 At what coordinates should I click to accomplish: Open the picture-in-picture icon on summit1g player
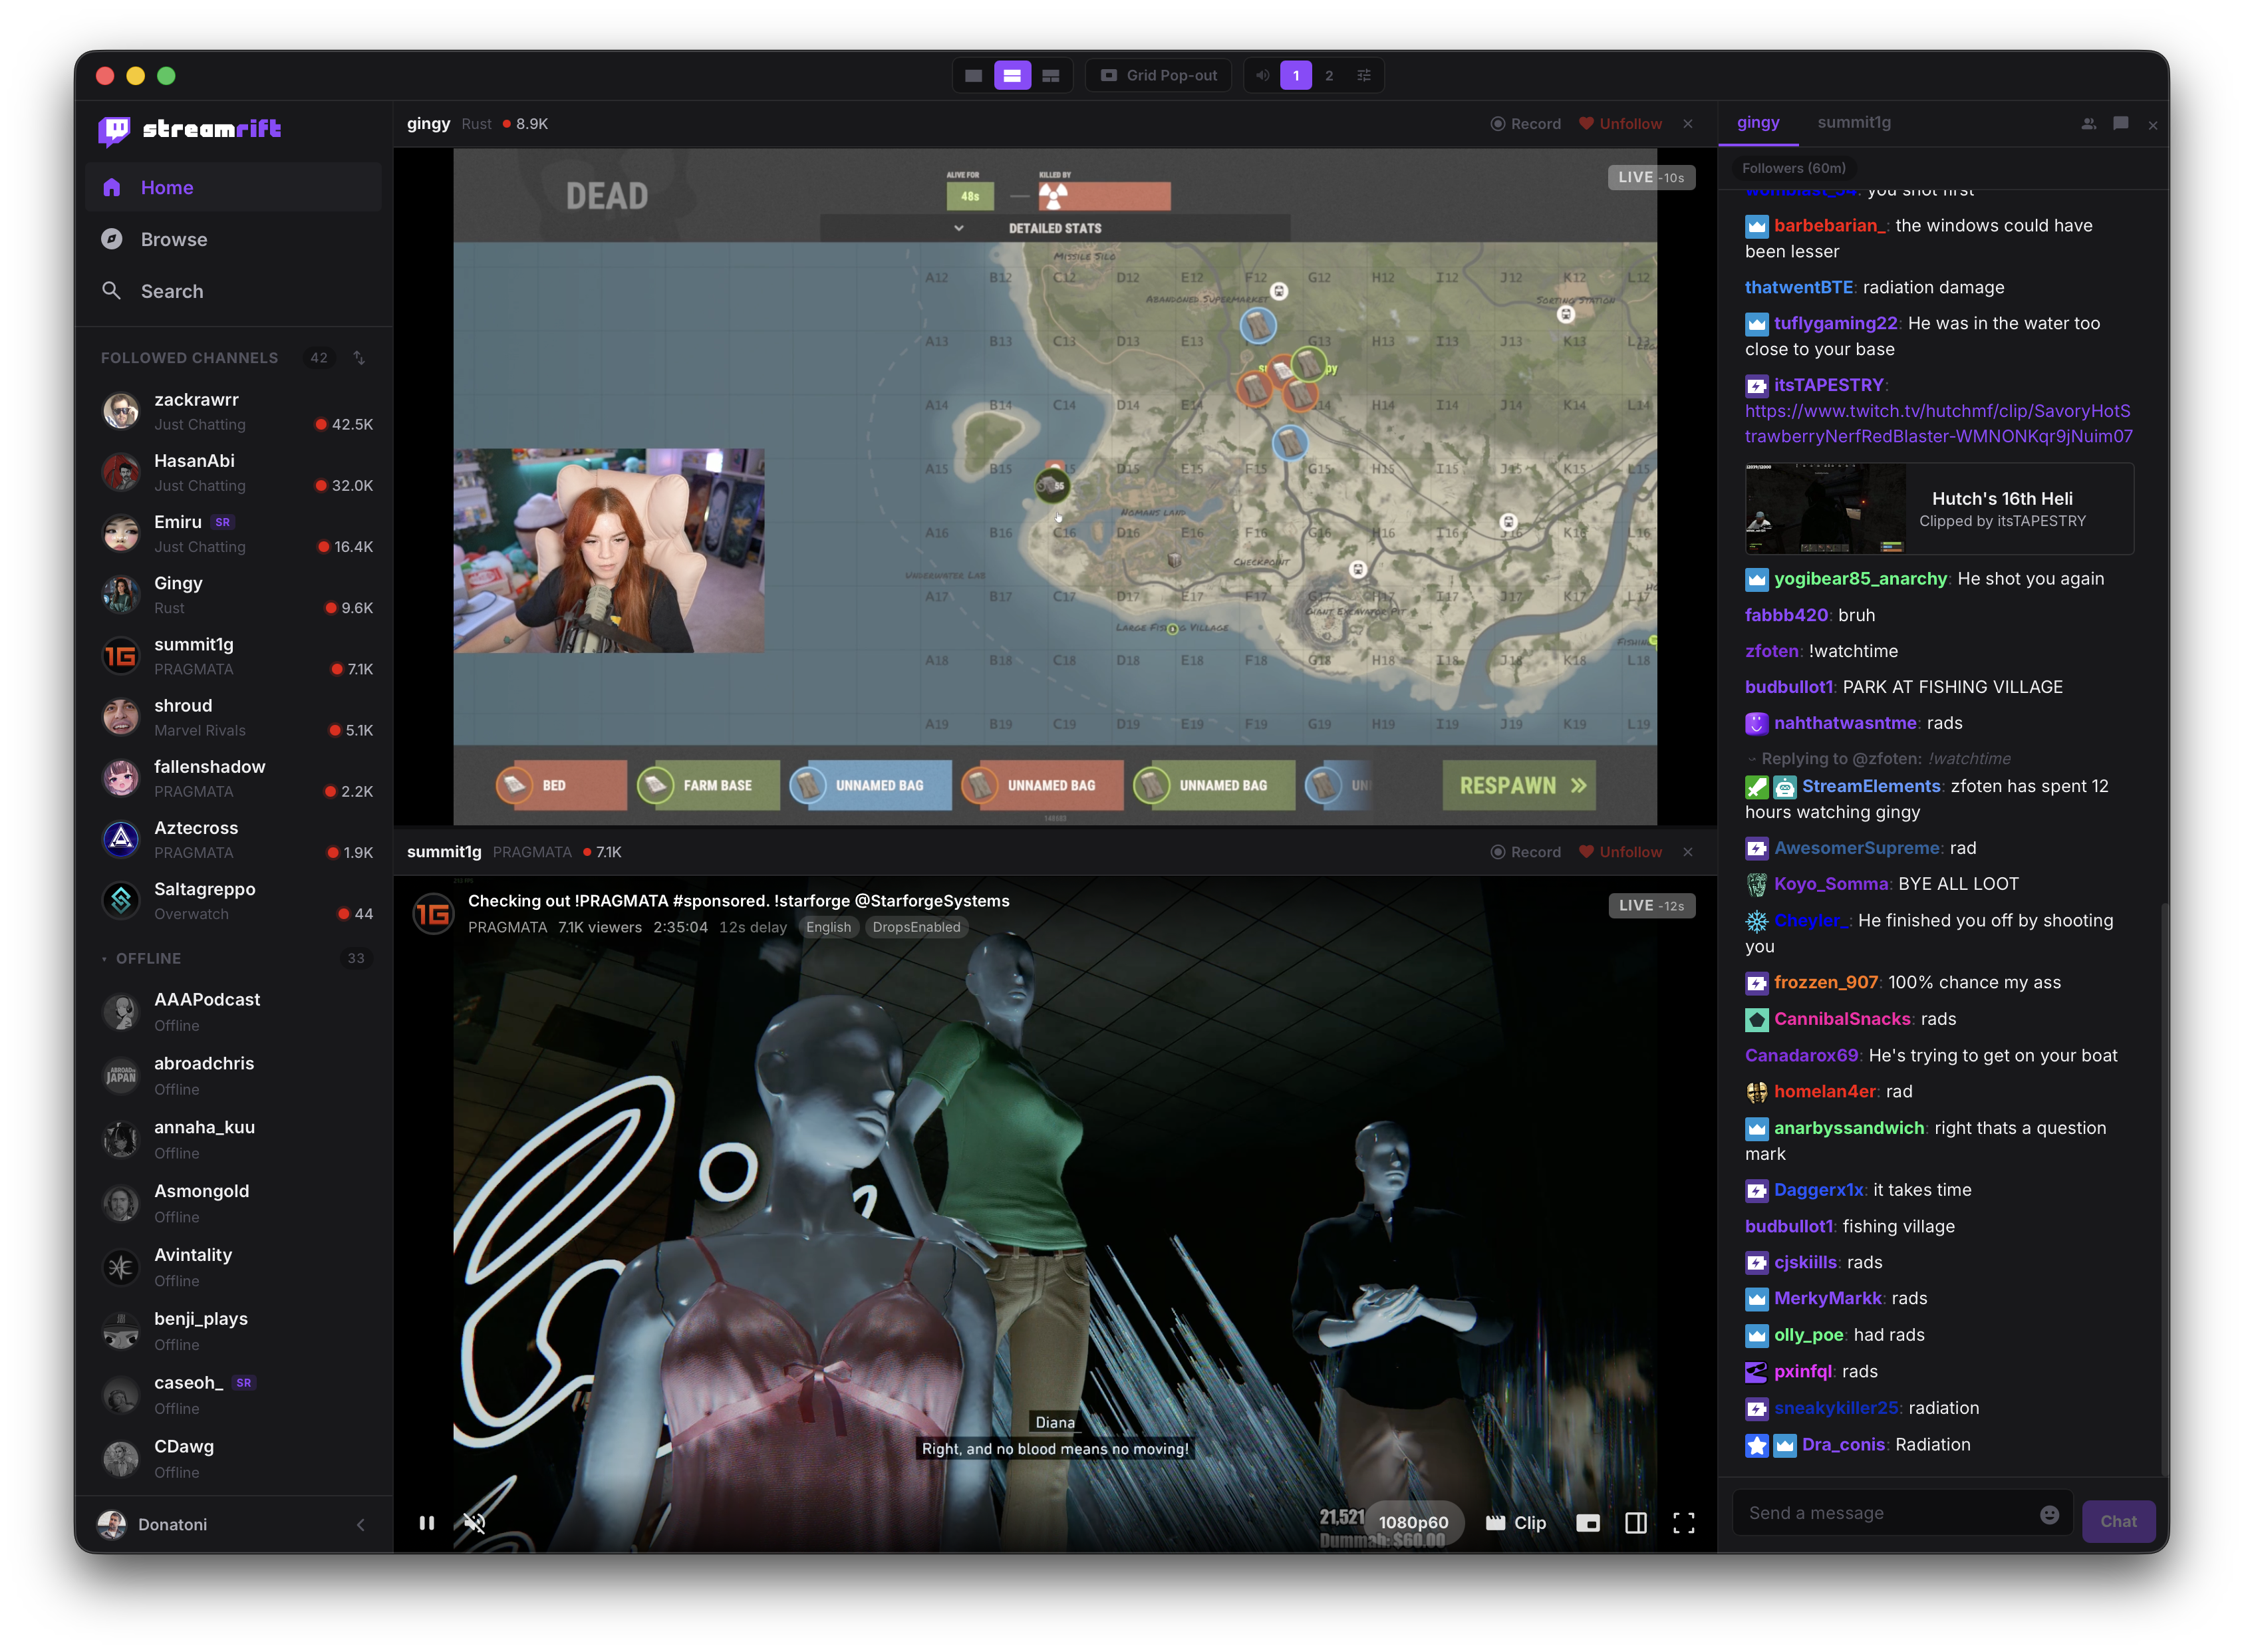1588,1523
